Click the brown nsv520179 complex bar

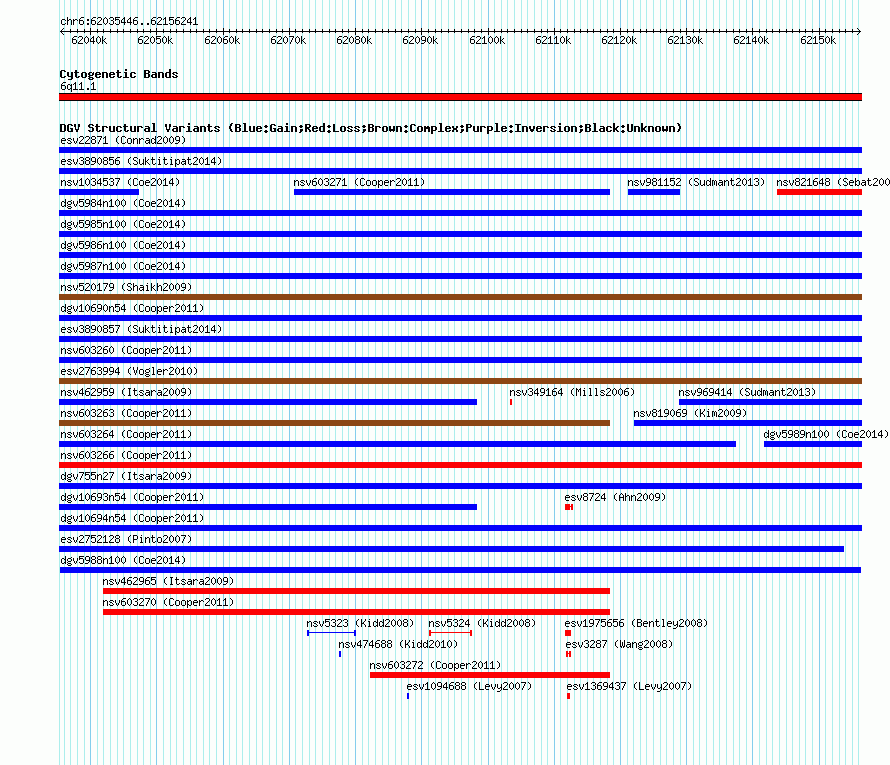tap(460, 297)
